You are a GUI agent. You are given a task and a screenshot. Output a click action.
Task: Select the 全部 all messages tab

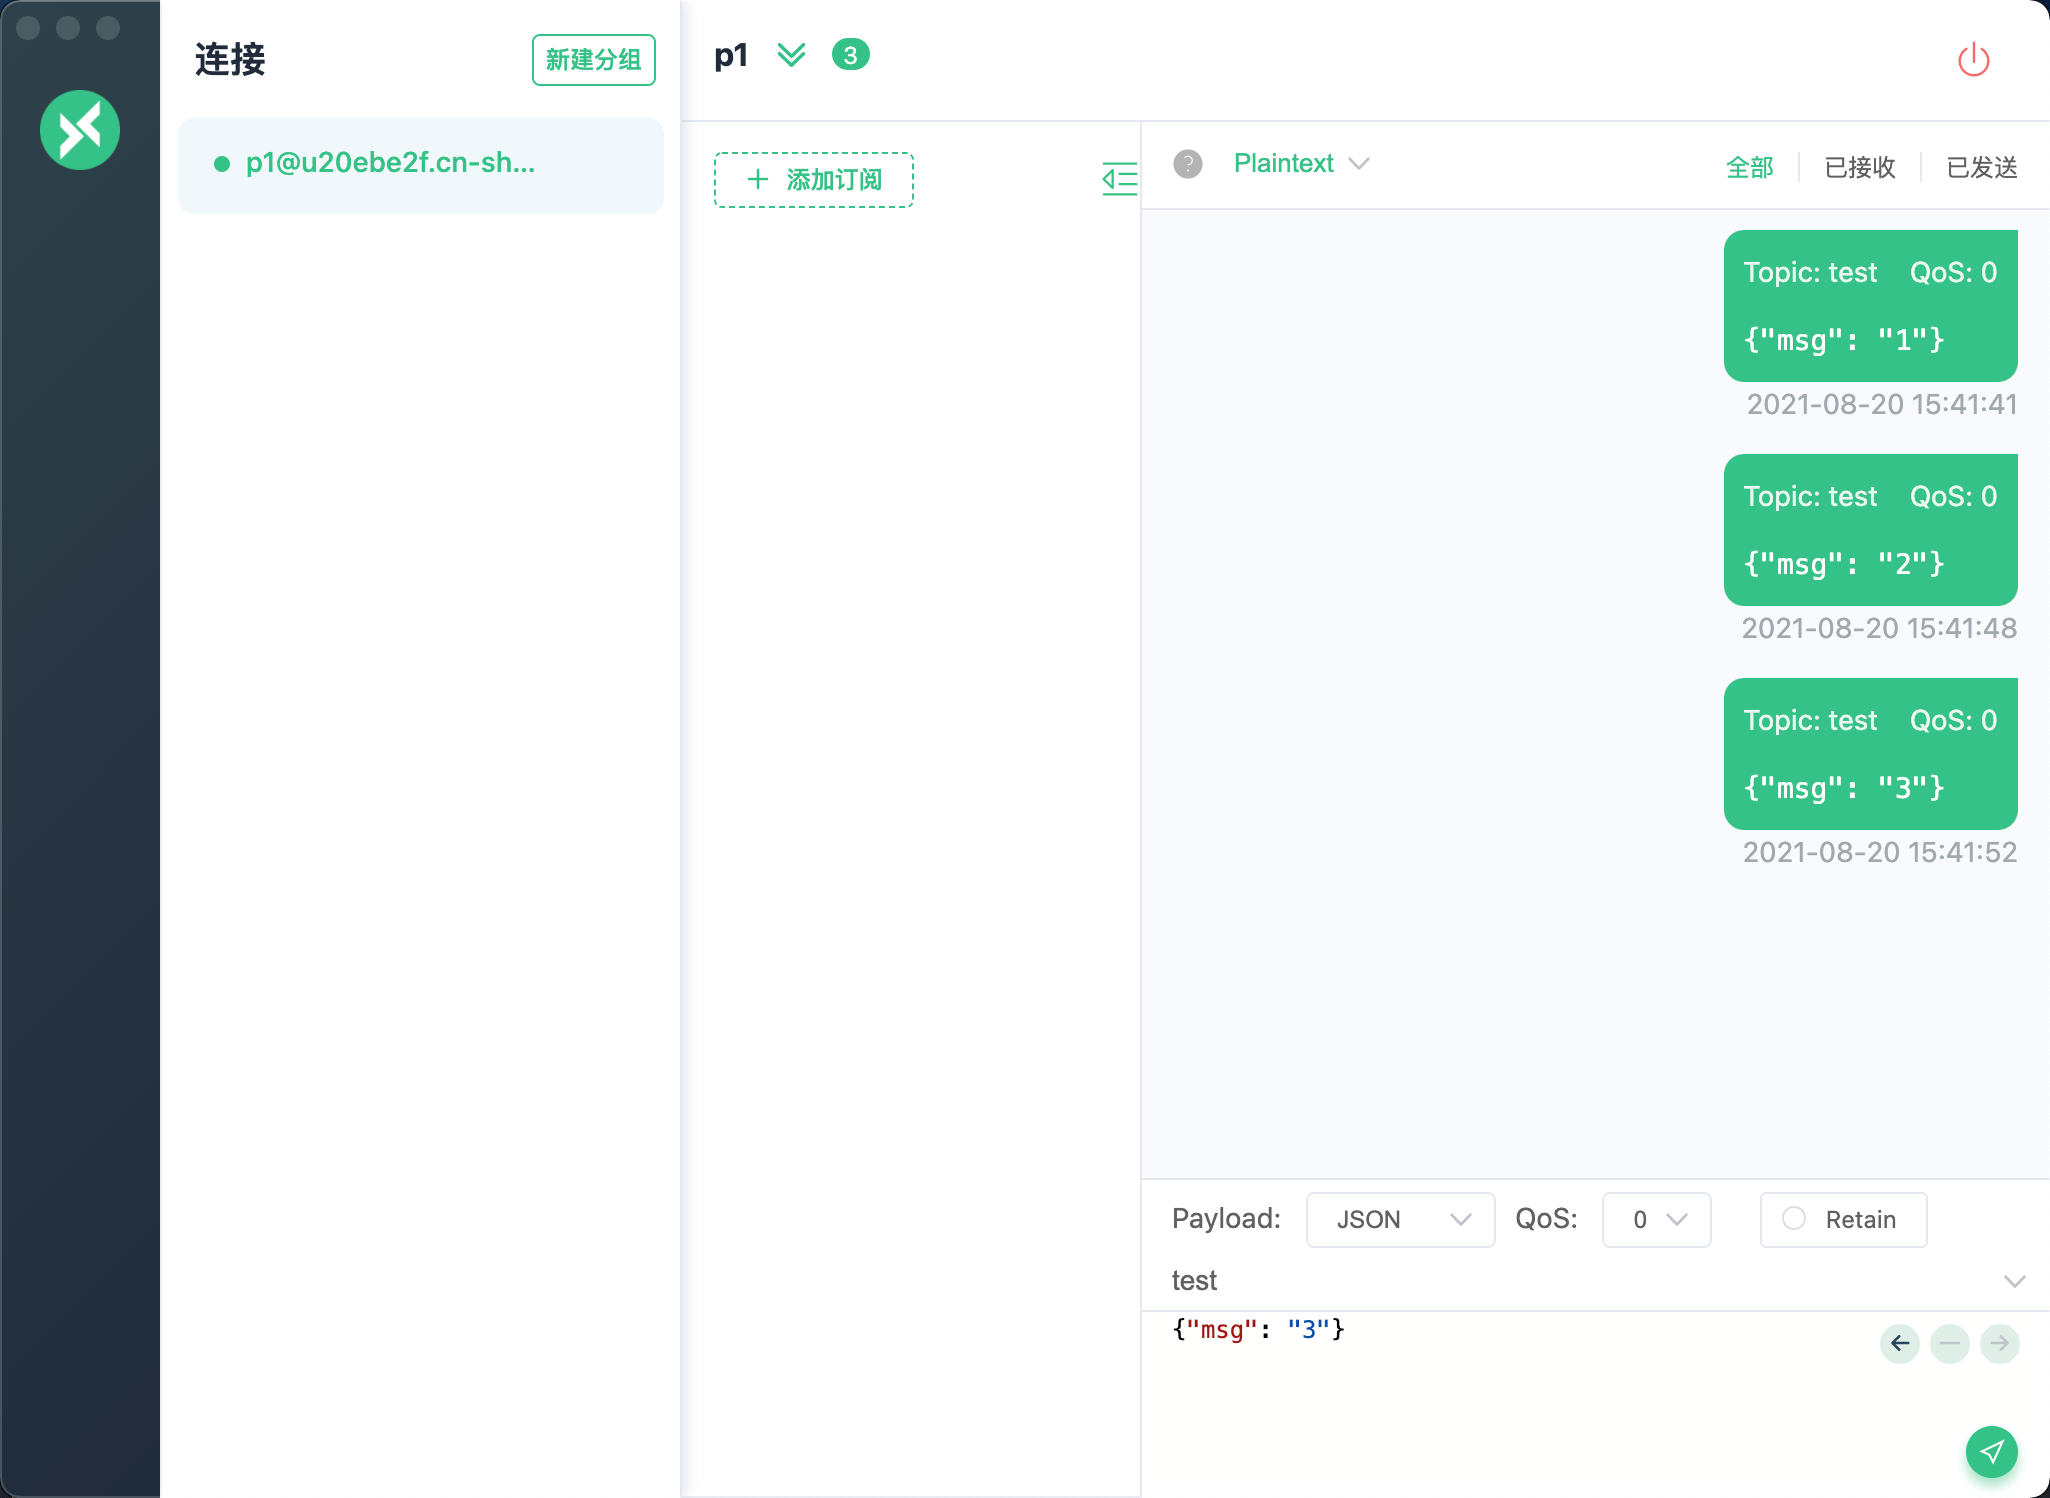[x=1750, y=167]
